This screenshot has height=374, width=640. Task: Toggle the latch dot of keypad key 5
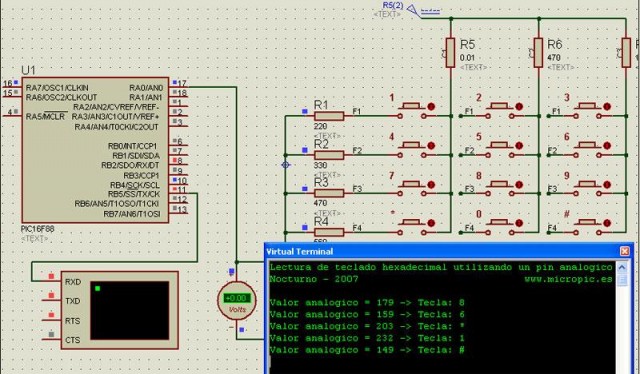pos(519,146)
